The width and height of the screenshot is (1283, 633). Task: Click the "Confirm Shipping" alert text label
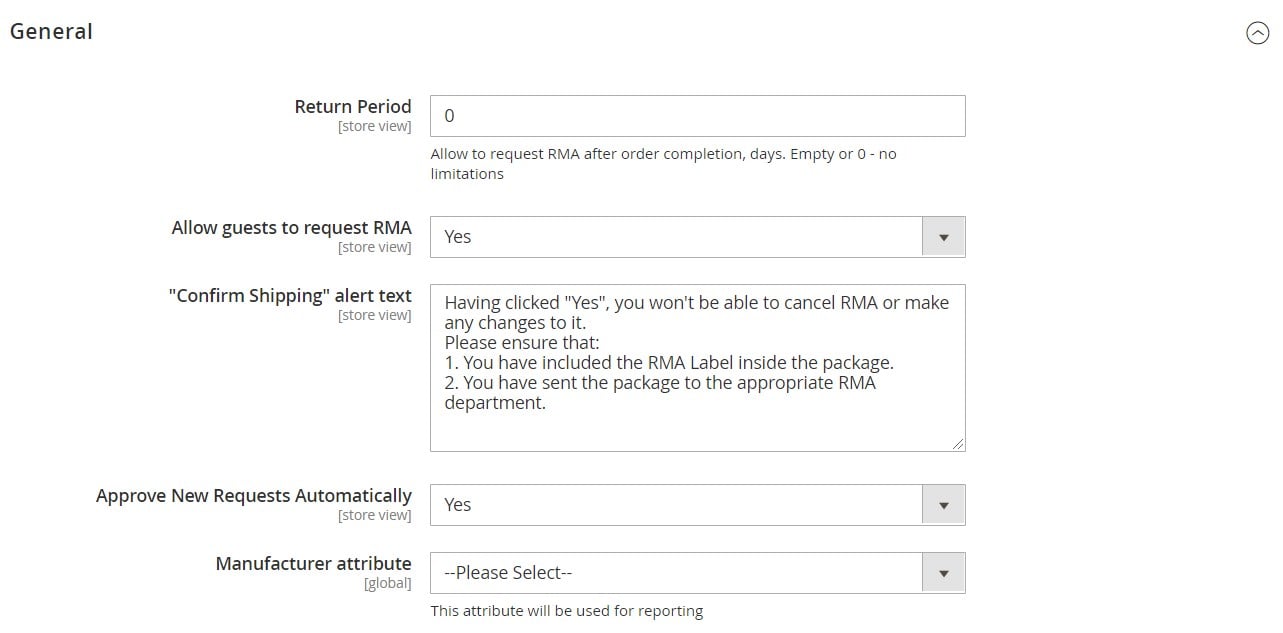290,295
